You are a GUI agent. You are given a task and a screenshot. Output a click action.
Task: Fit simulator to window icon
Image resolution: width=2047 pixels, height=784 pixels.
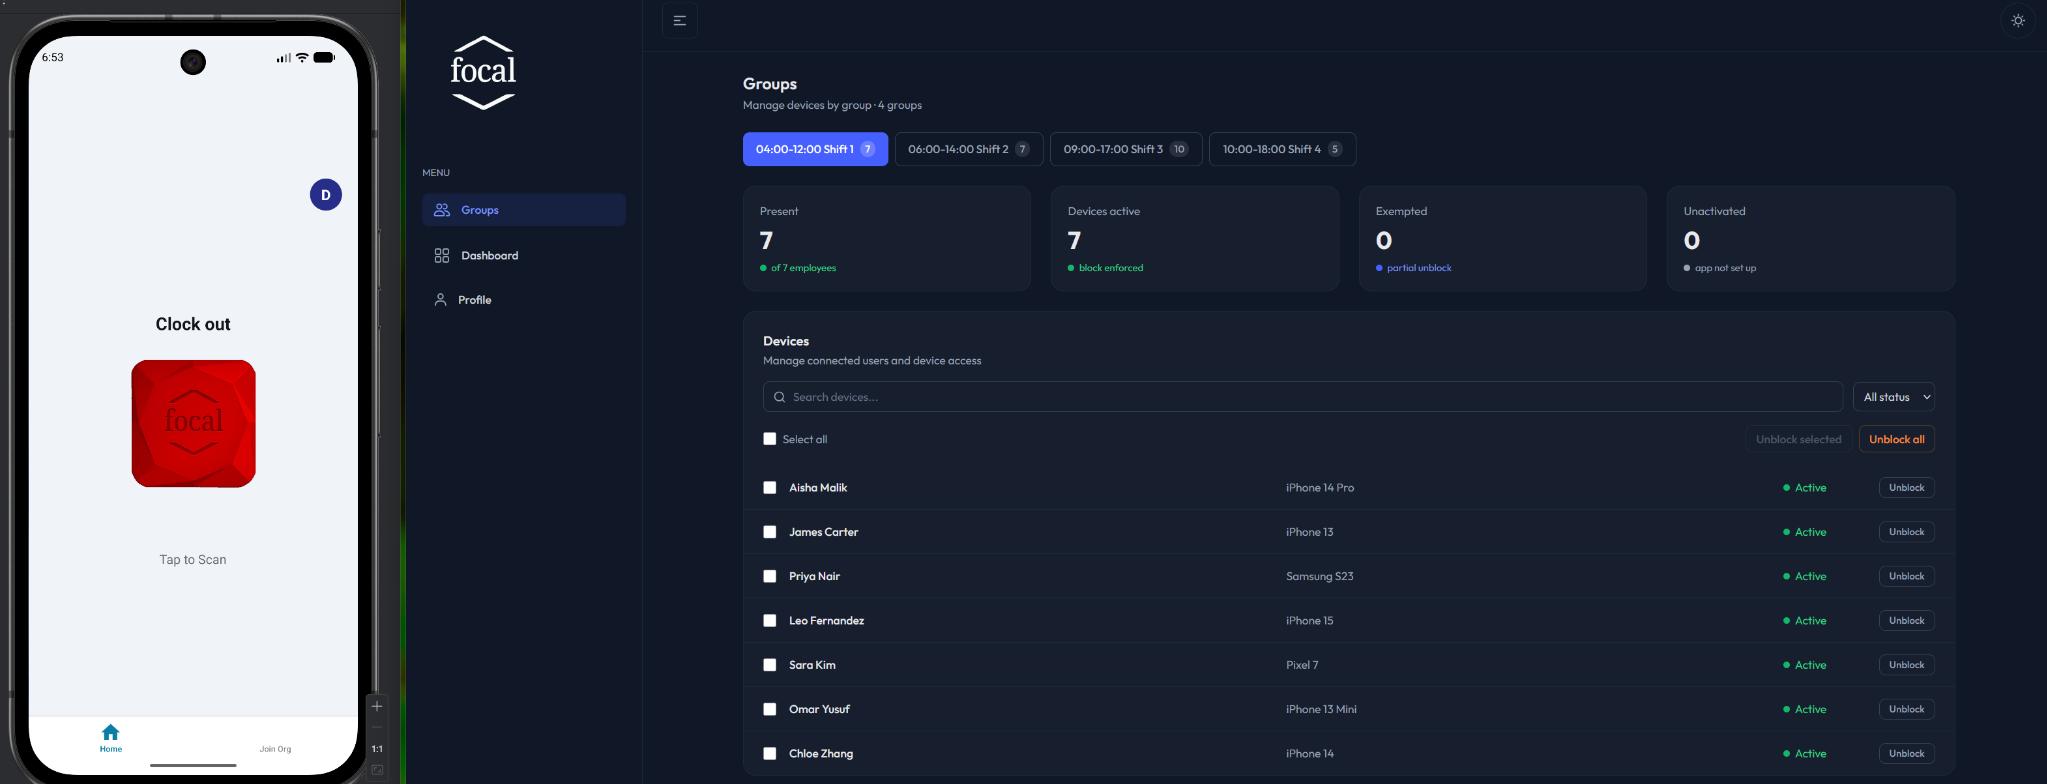tap(377, 770)
